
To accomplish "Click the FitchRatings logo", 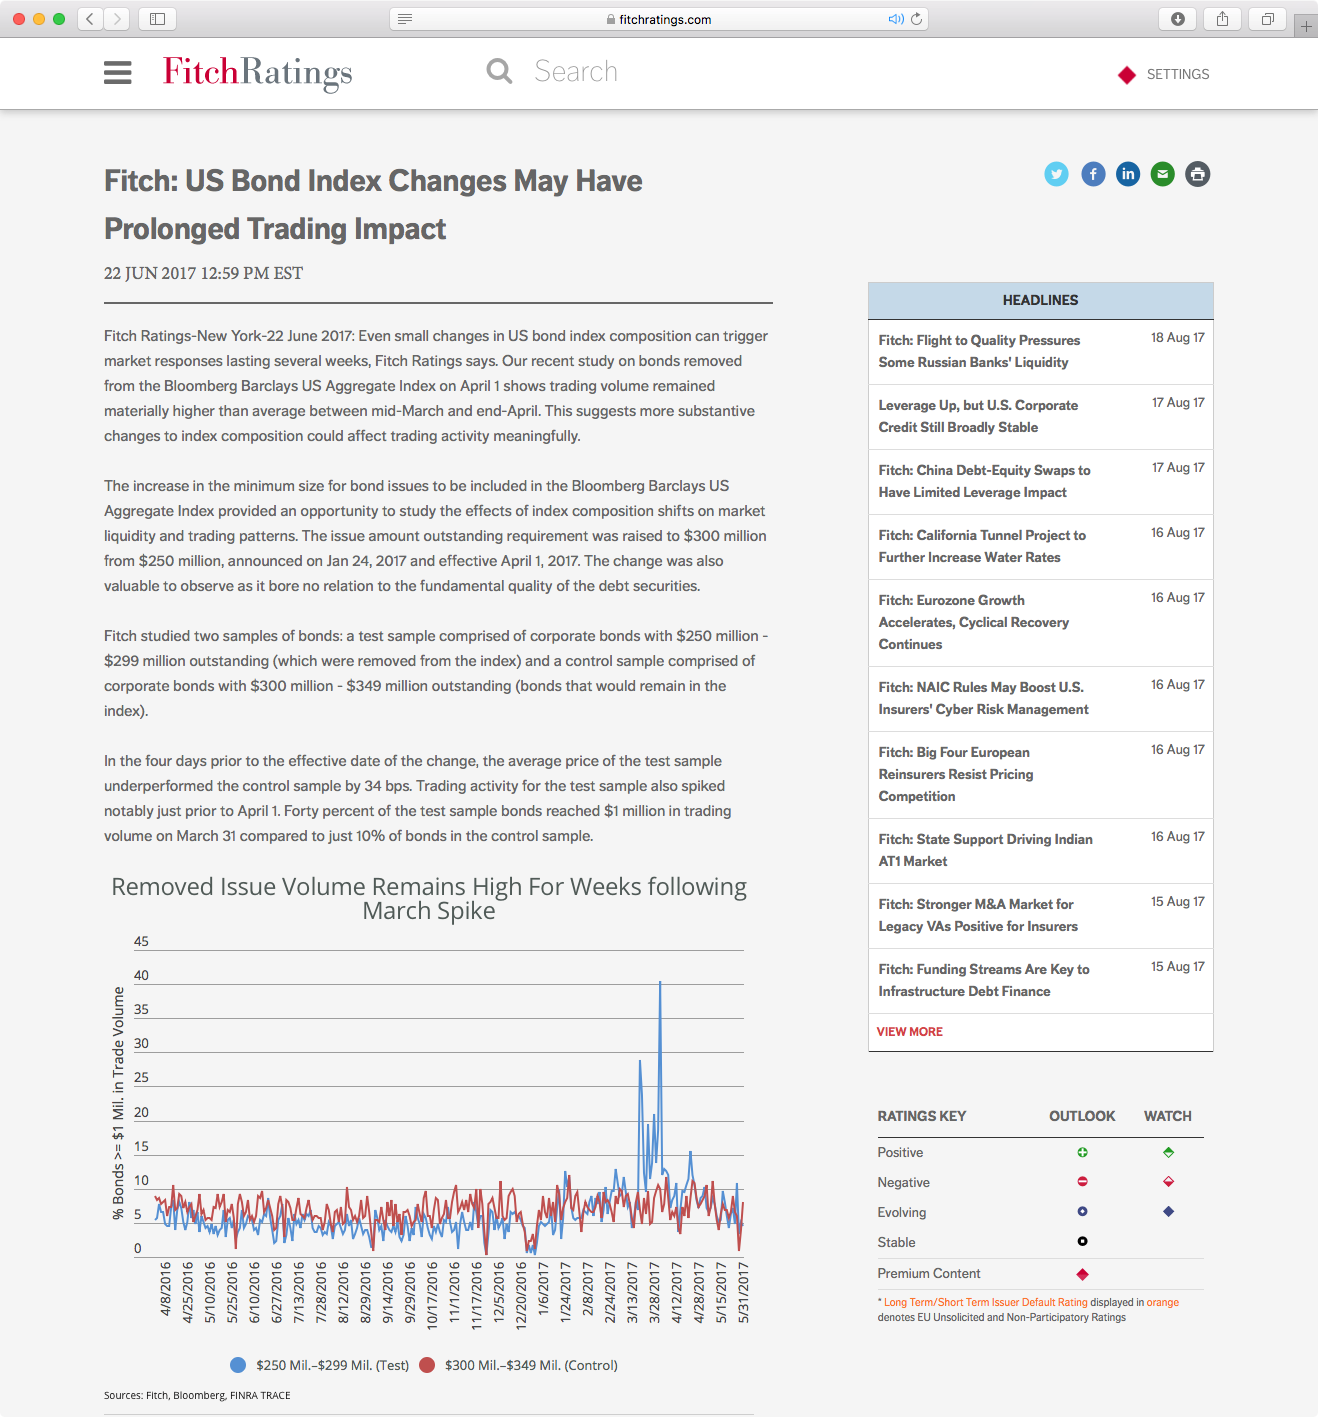I will 258,72.
